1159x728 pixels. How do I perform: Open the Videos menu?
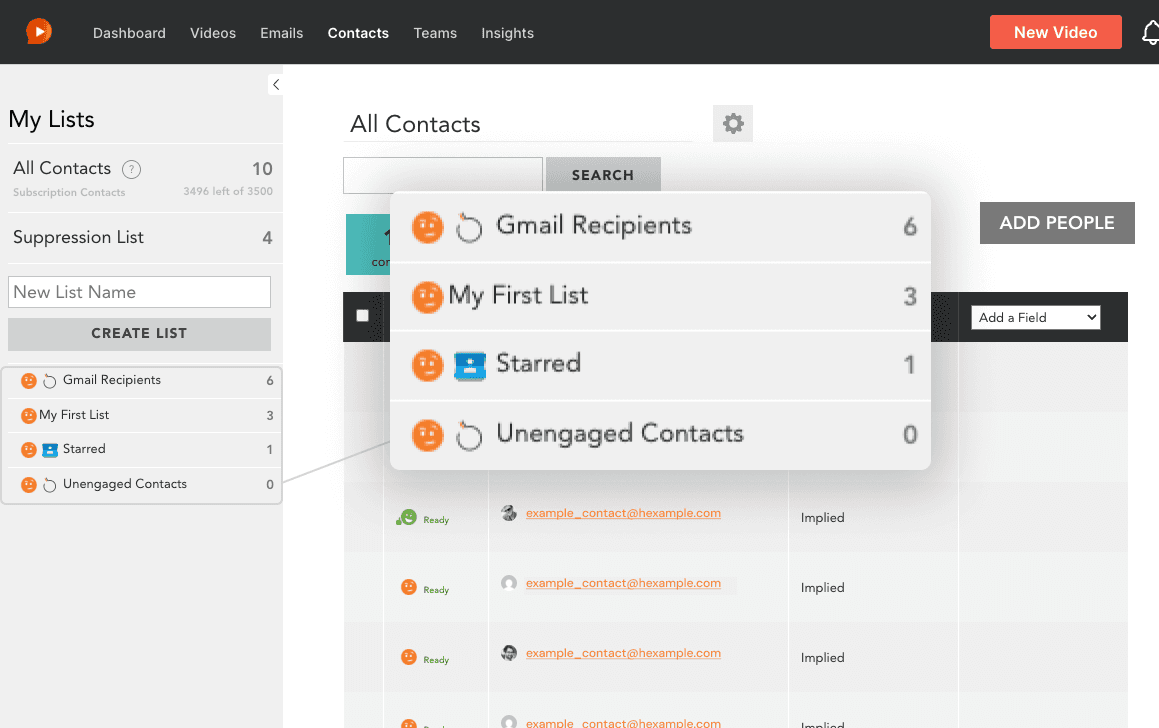pos(213,33)
